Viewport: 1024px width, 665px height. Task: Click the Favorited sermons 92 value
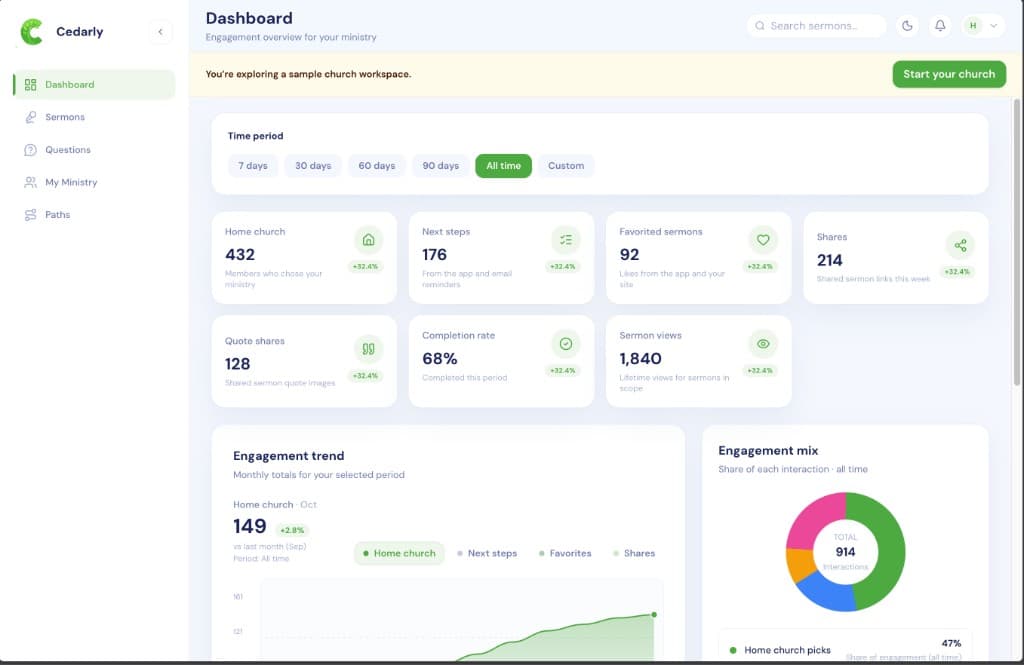630,255
